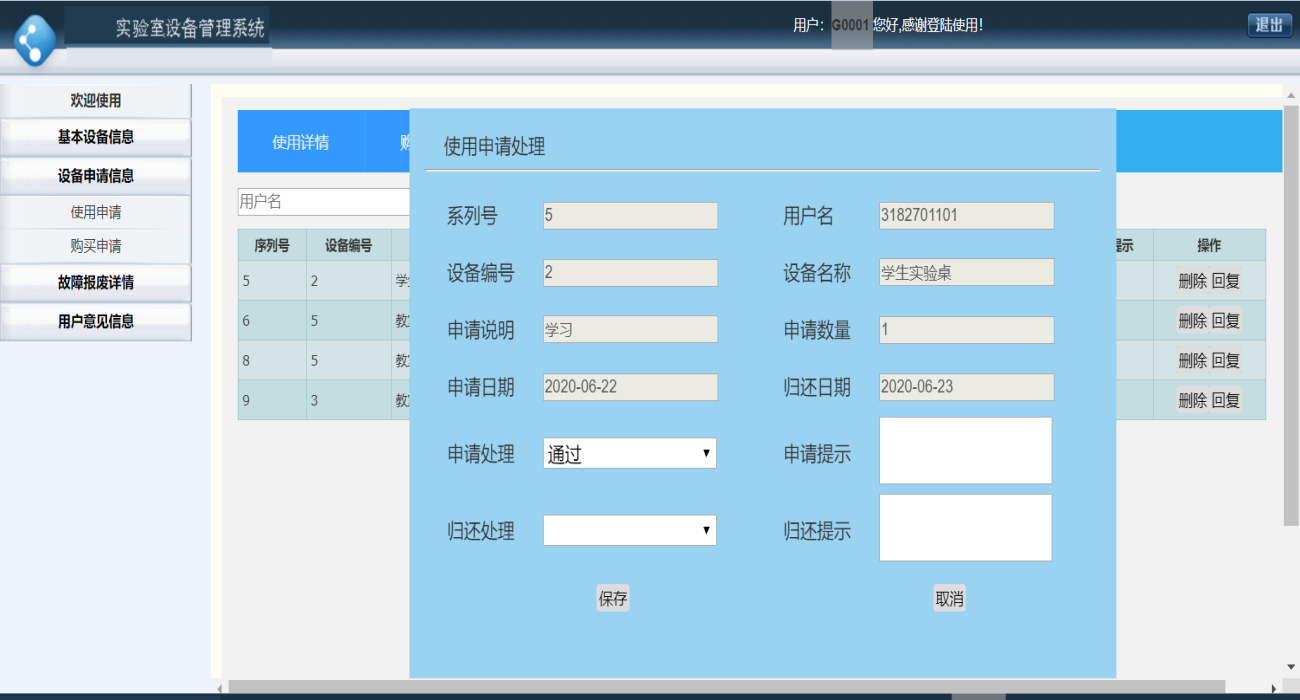The width and height of the screenshot is (1300, 700).
Task: Expand 基本设备信息 sidebar section
Action: pos(95,138)
